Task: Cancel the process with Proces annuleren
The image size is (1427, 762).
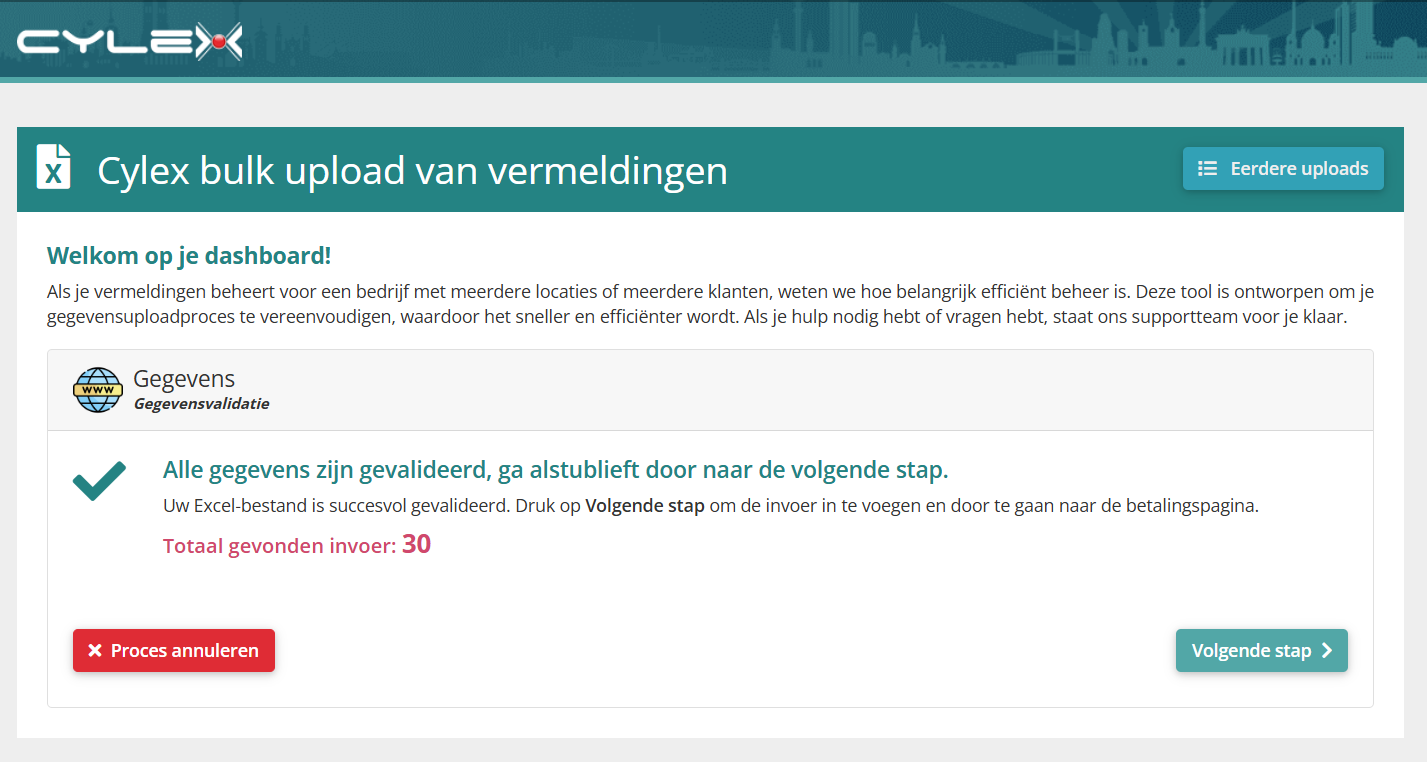Action: (174, 651)
